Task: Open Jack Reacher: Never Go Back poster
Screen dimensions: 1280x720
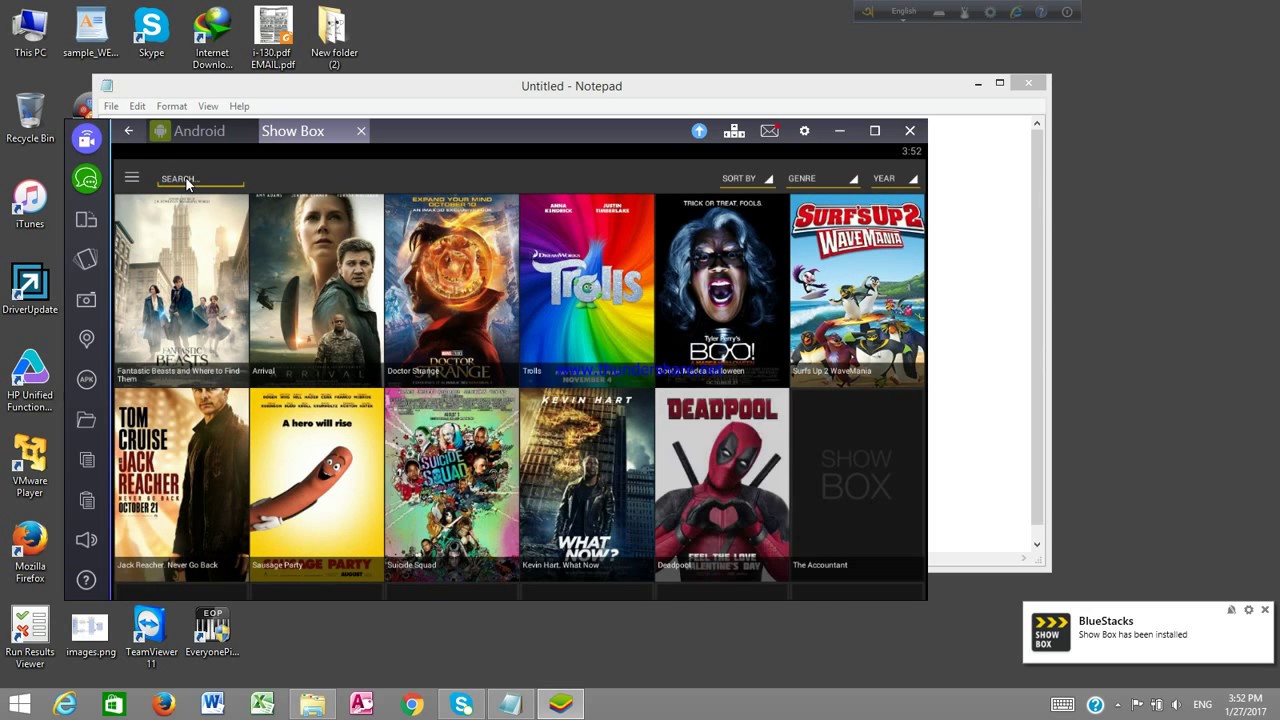Action: pos(181,484)
